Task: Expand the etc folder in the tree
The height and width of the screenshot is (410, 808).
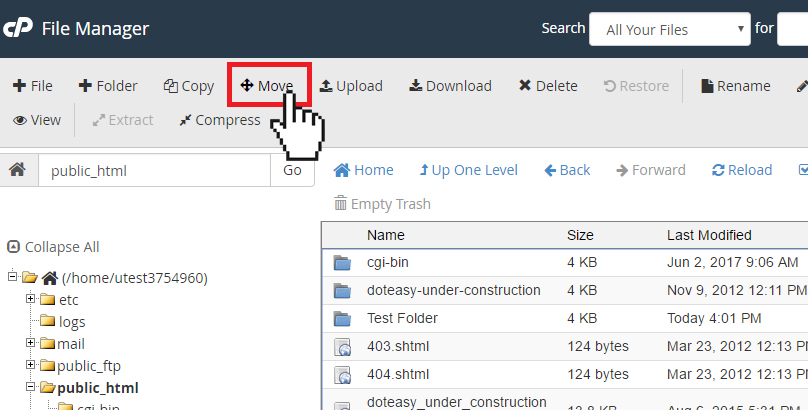Action: point(30,299)
